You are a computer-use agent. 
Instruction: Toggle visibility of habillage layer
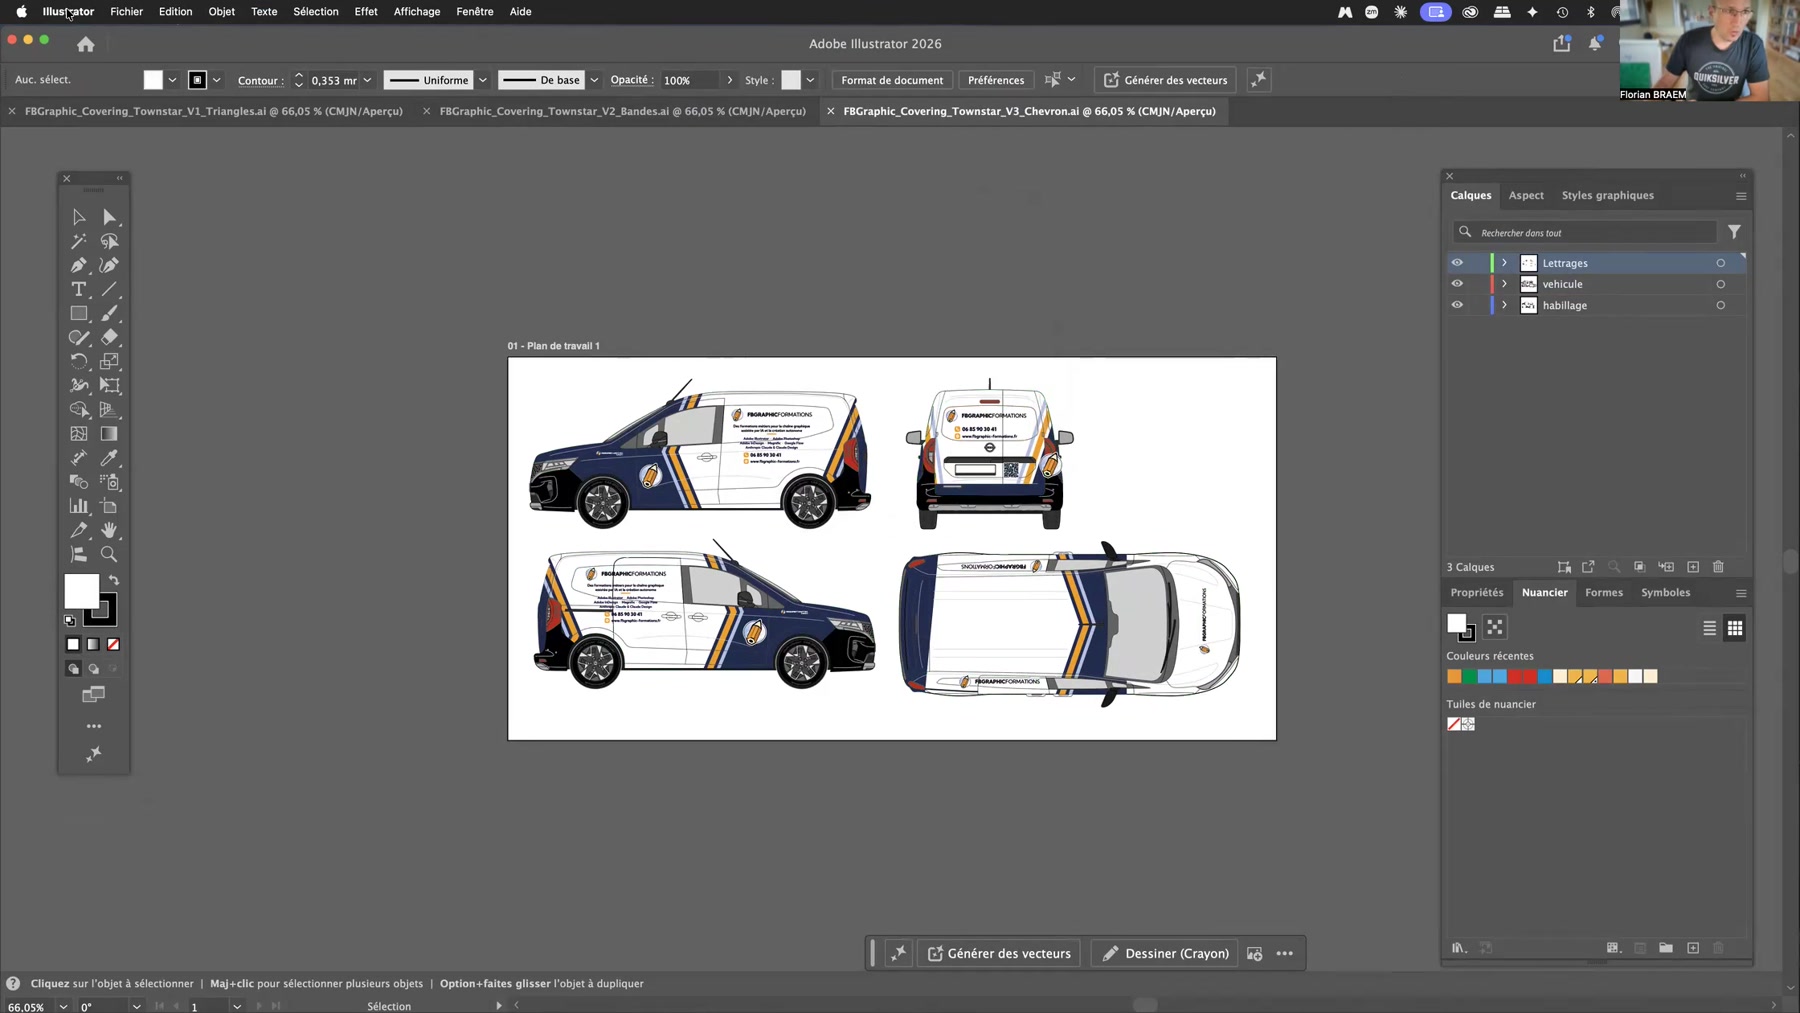click(1457, 305)
